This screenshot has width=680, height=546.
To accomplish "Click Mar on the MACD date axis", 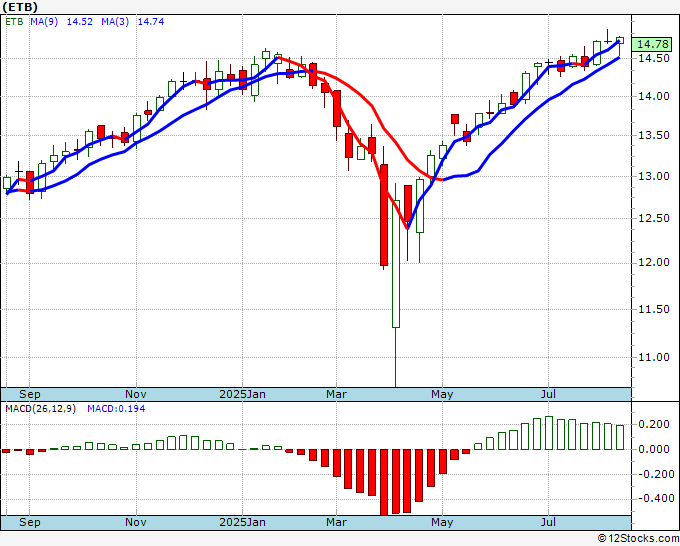I will point(337,522).
